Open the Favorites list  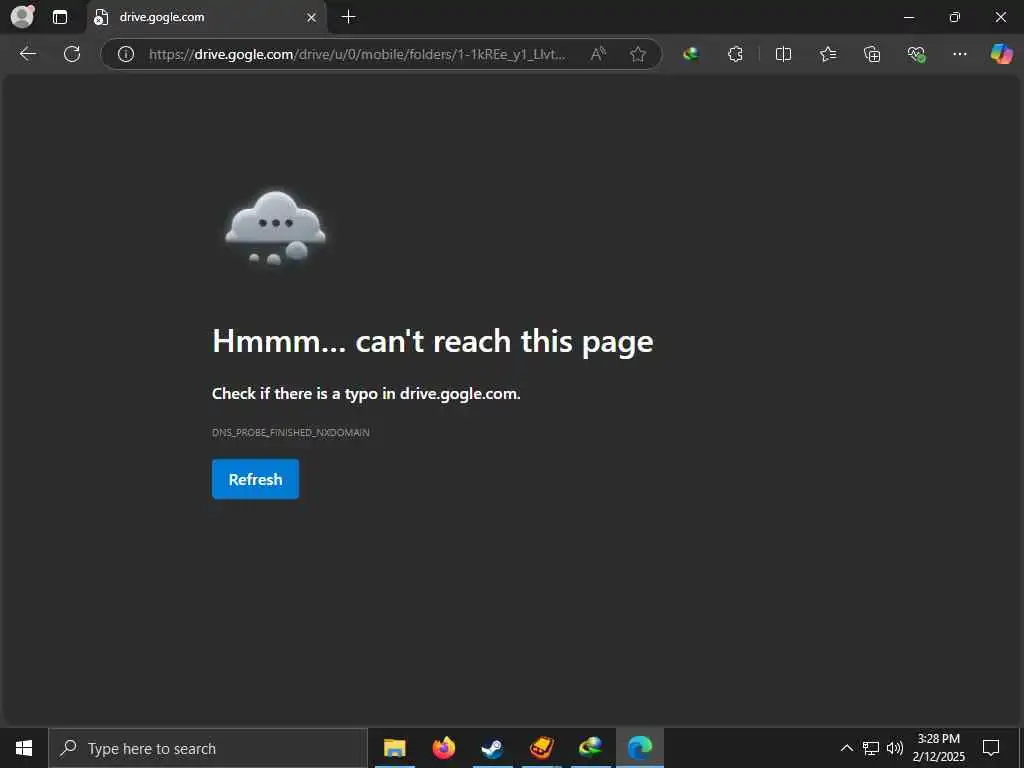click(827, 54)
